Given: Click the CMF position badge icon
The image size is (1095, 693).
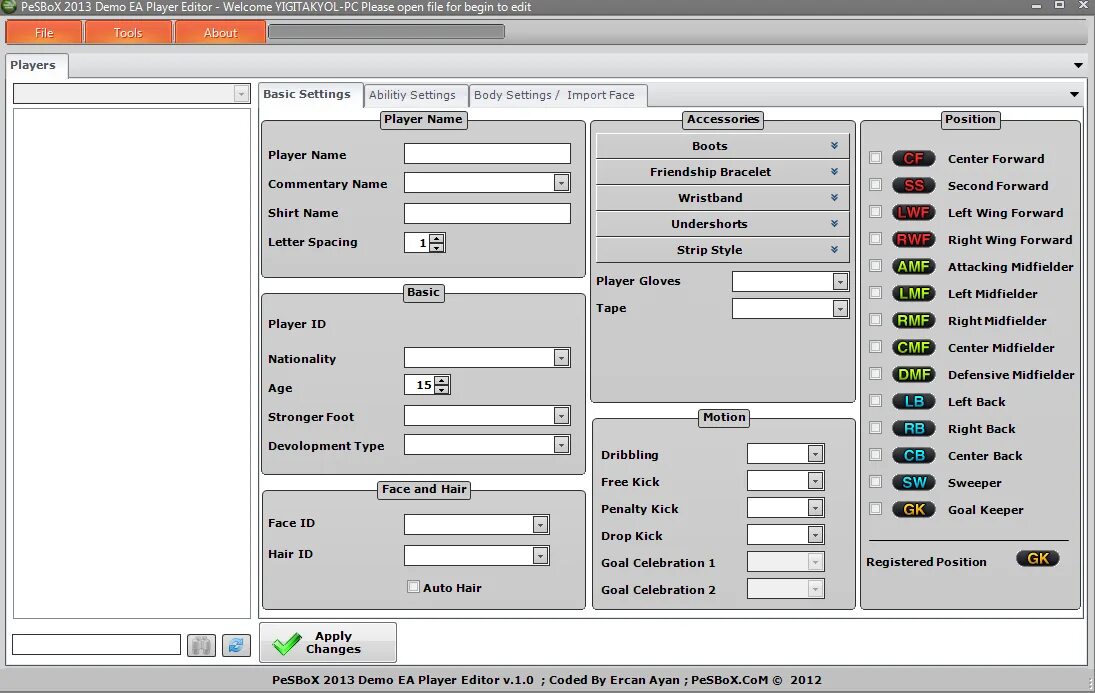Looking at the screenshot, I should pos(913,347).
